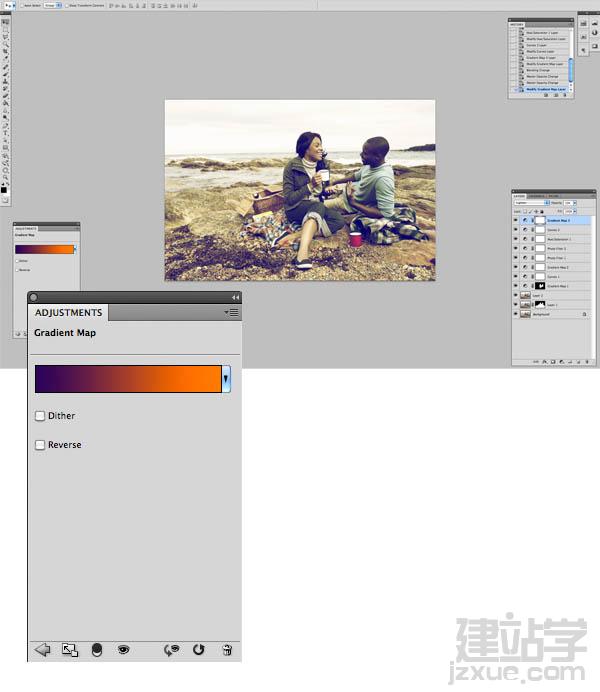Switch panel to expanded view icon
600x692 pixels.
(x=70, y=650)
